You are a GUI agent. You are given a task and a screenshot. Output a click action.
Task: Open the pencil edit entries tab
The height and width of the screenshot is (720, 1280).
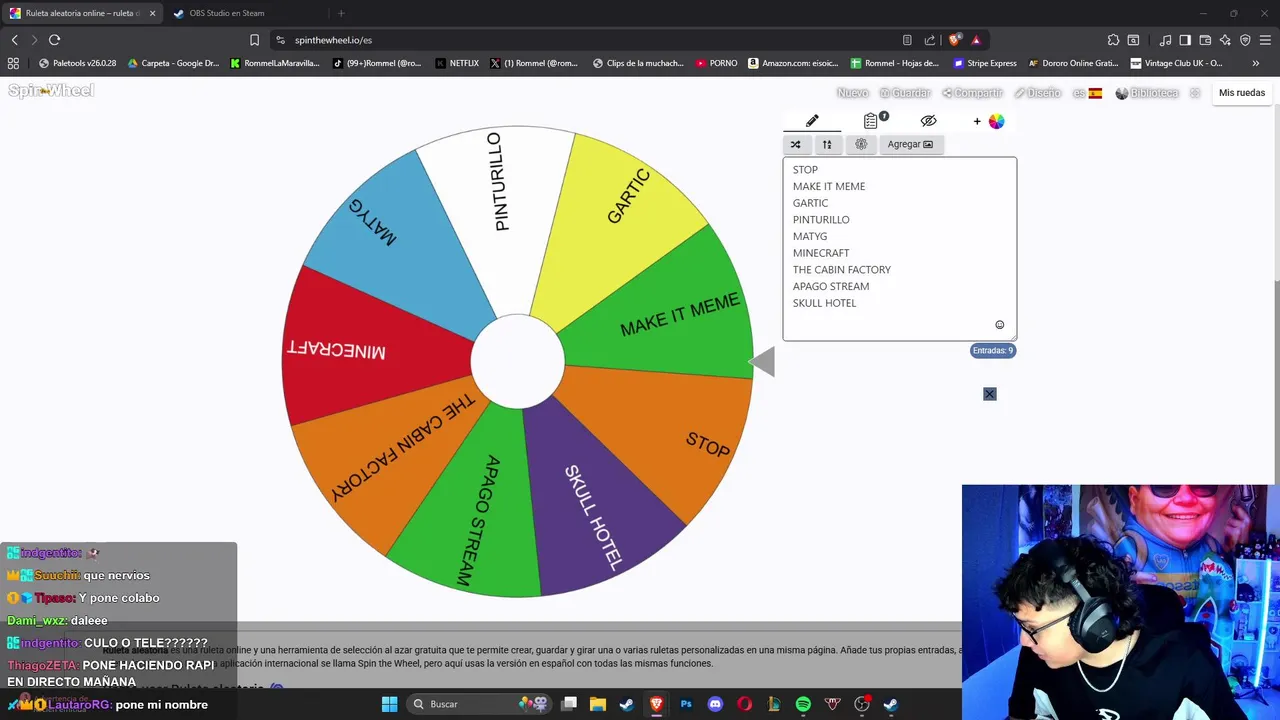812,121
